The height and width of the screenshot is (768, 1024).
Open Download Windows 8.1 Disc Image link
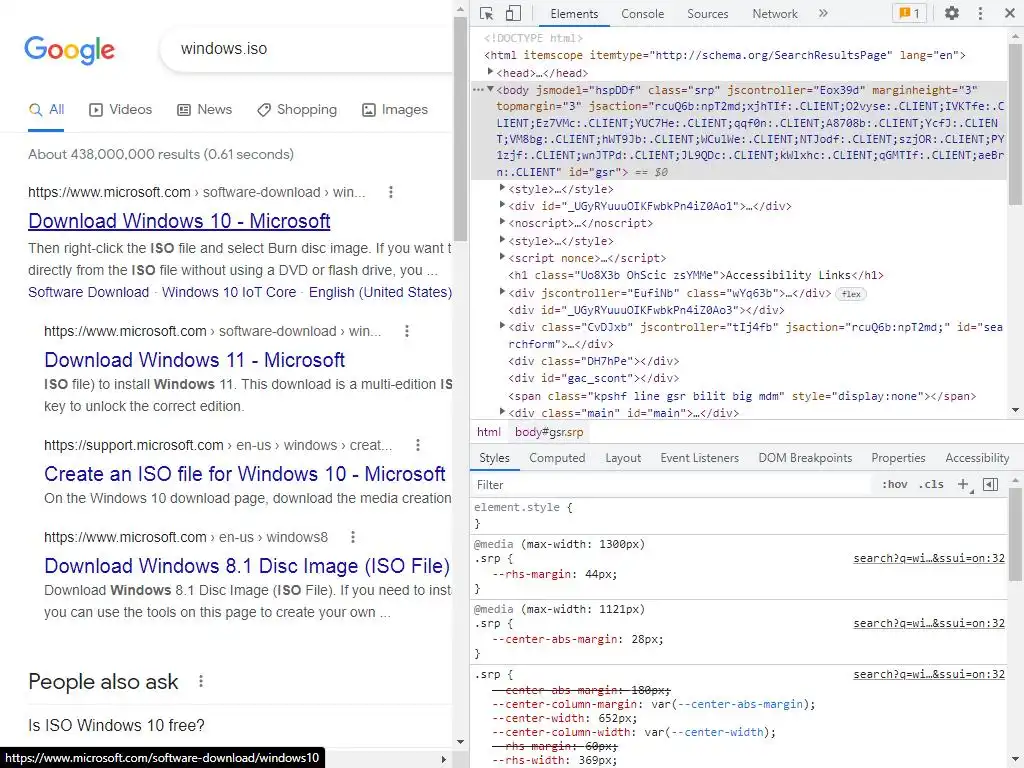click(x=247, y=566)
